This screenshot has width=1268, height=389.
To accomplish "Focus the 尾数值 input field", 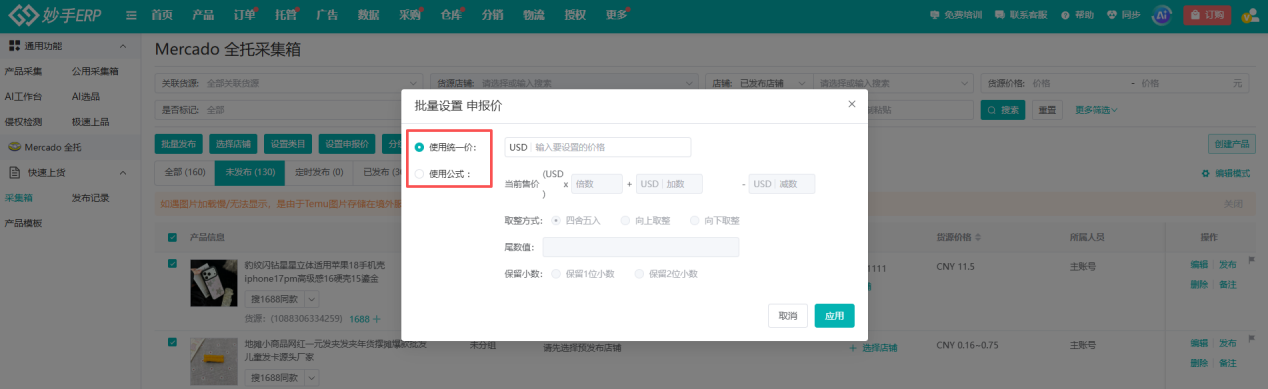I will [x=641, y=247].
